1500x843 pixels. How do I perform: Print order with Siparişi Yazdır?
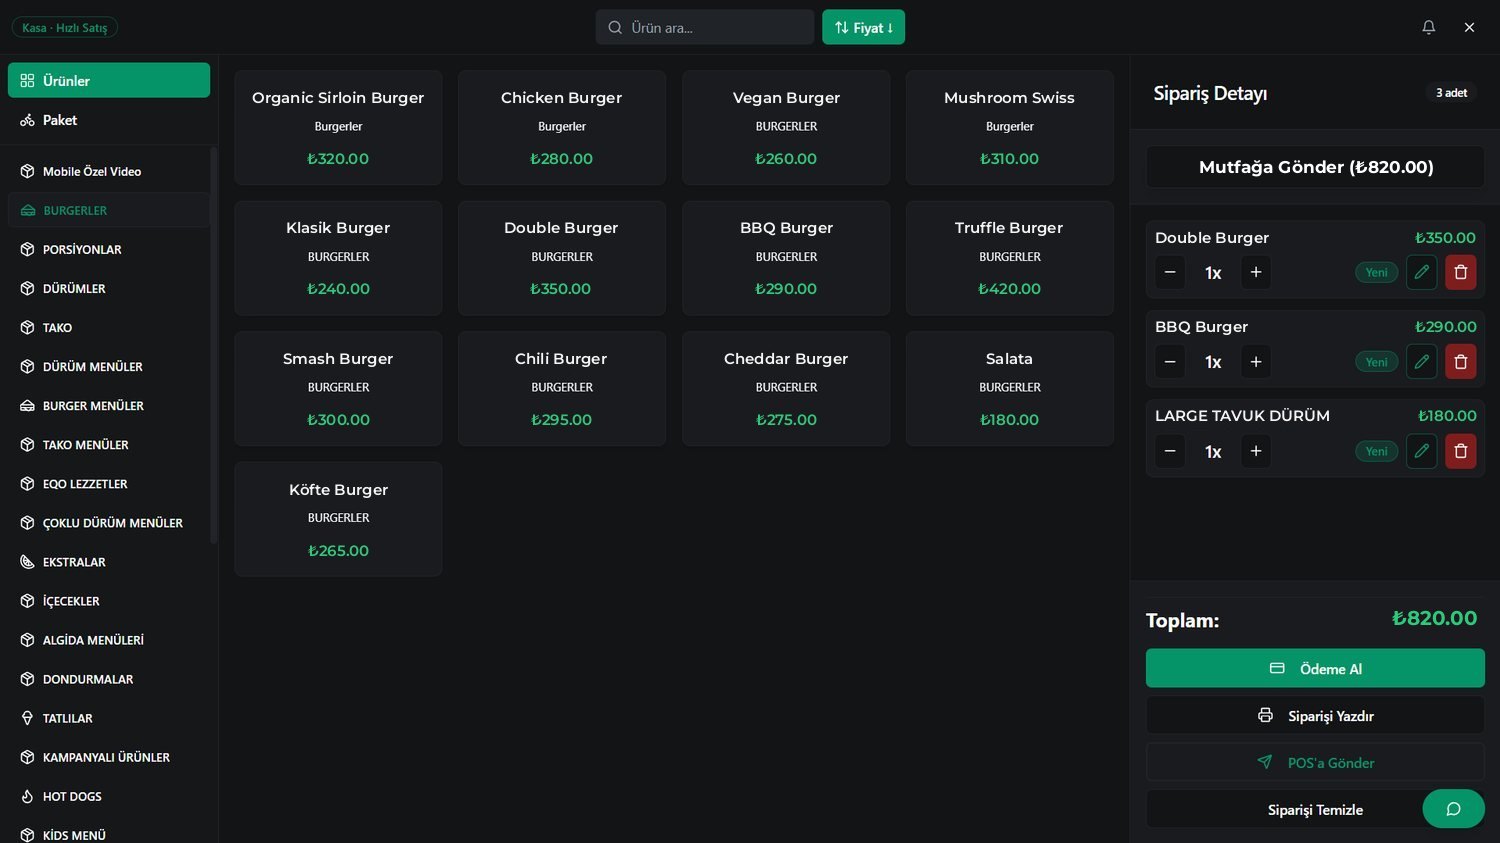(x=1315, y=715)
